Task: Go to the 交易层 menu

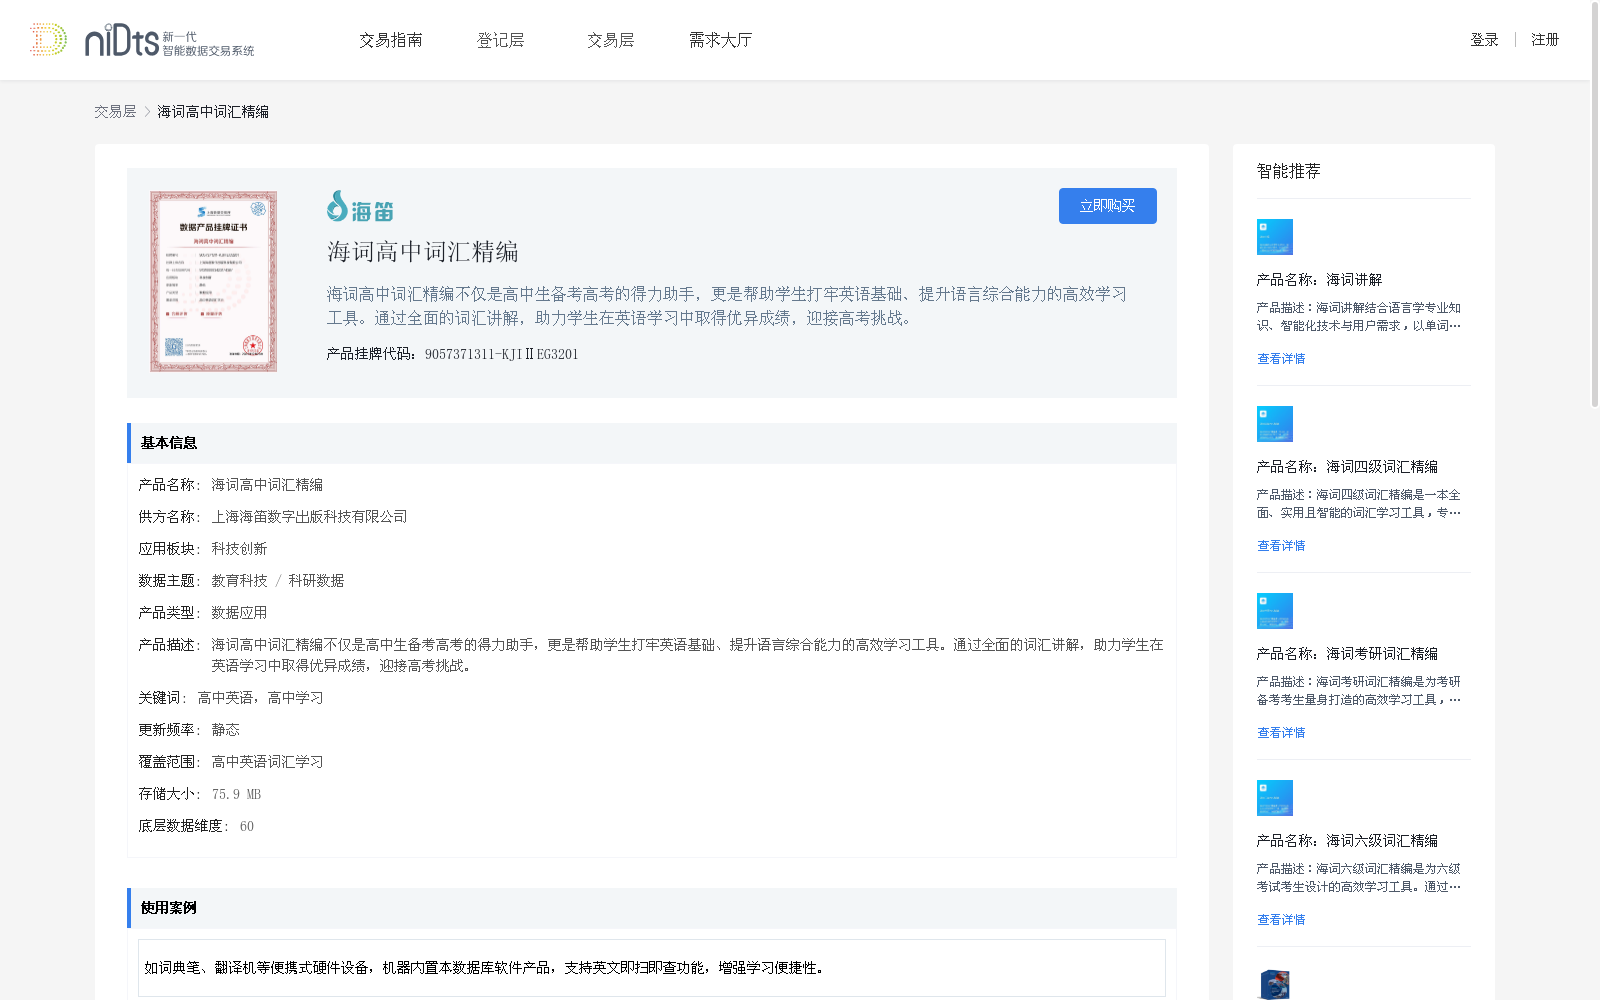Action: [x=611, y=40]
